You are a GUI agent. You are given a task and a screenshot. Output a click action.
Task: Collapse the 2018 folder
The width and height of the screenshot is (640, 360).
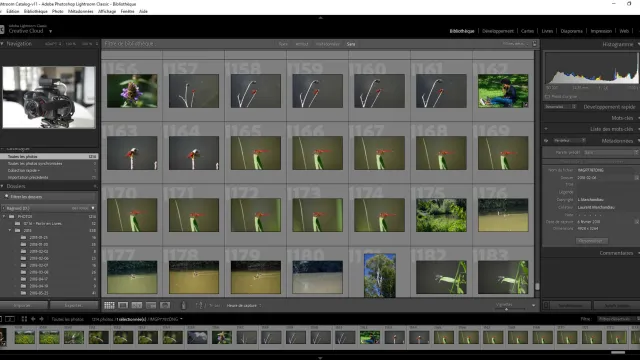pos(10,230)
